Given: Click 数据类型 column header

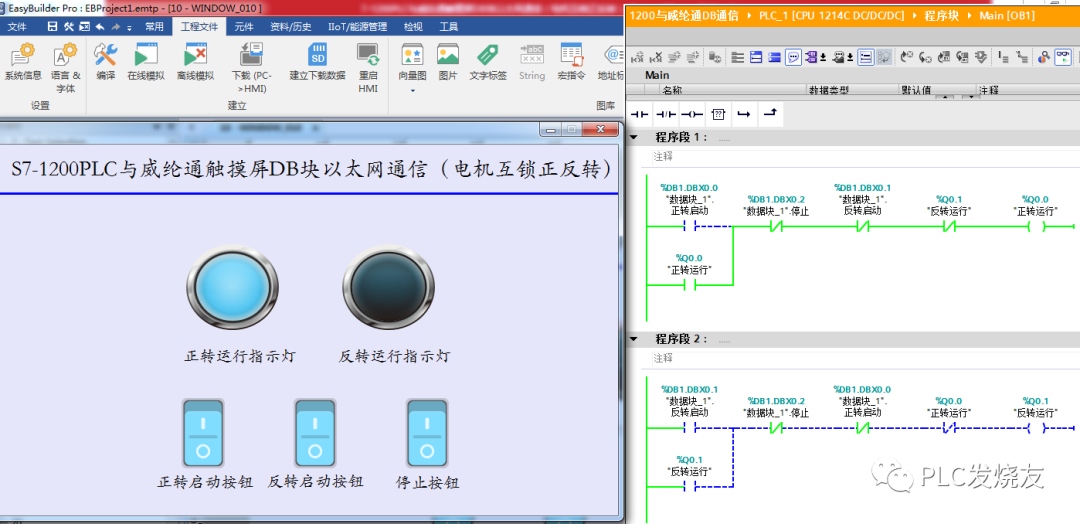Looking at the screenshot, I should coord(852,90).
